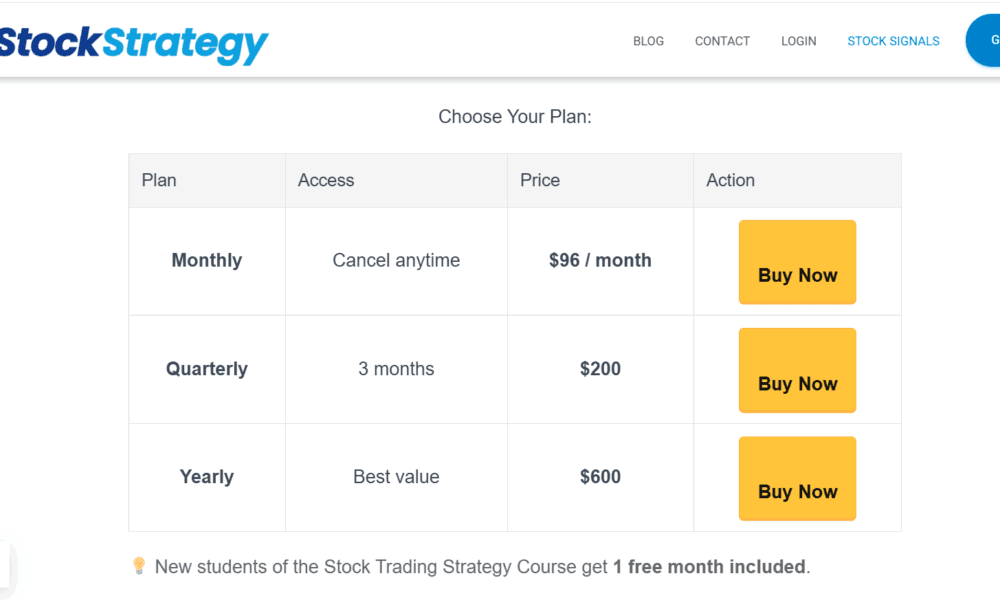This screenshot has height=600, width=1000.
Task: Click the Action column header
Action: [730, 180]
